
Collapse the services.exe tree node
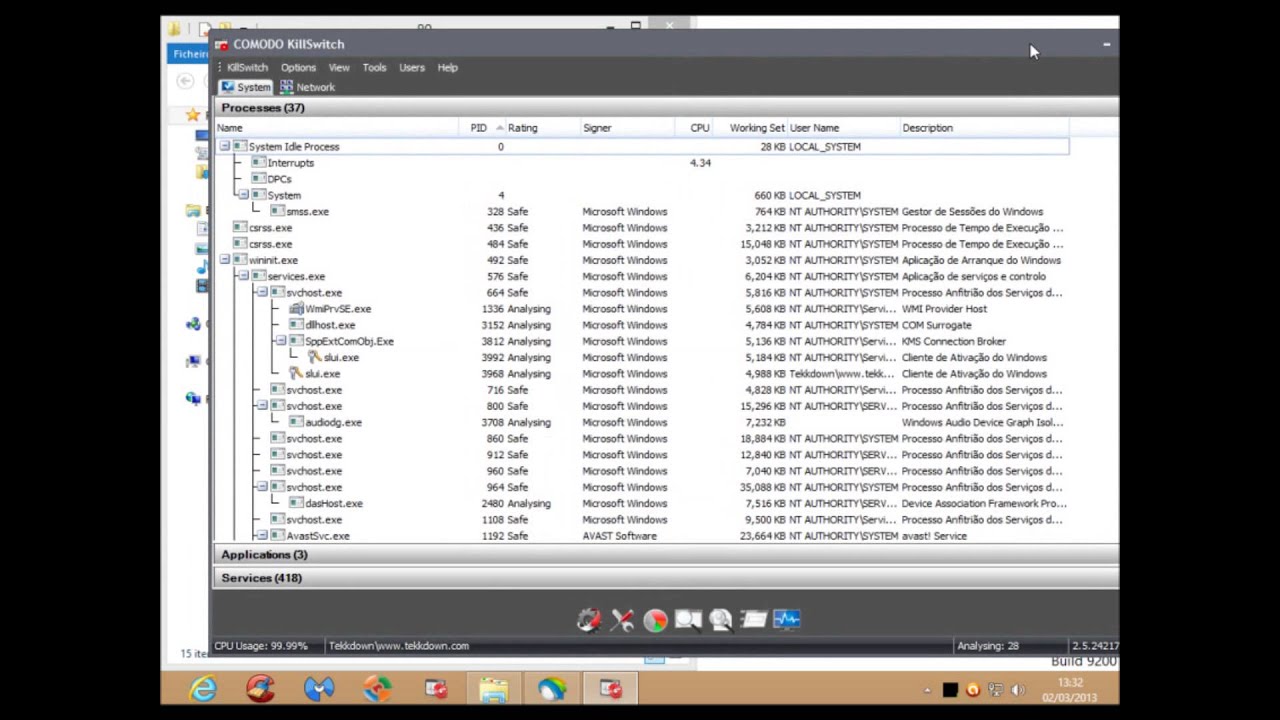click(x=243, y=276)
